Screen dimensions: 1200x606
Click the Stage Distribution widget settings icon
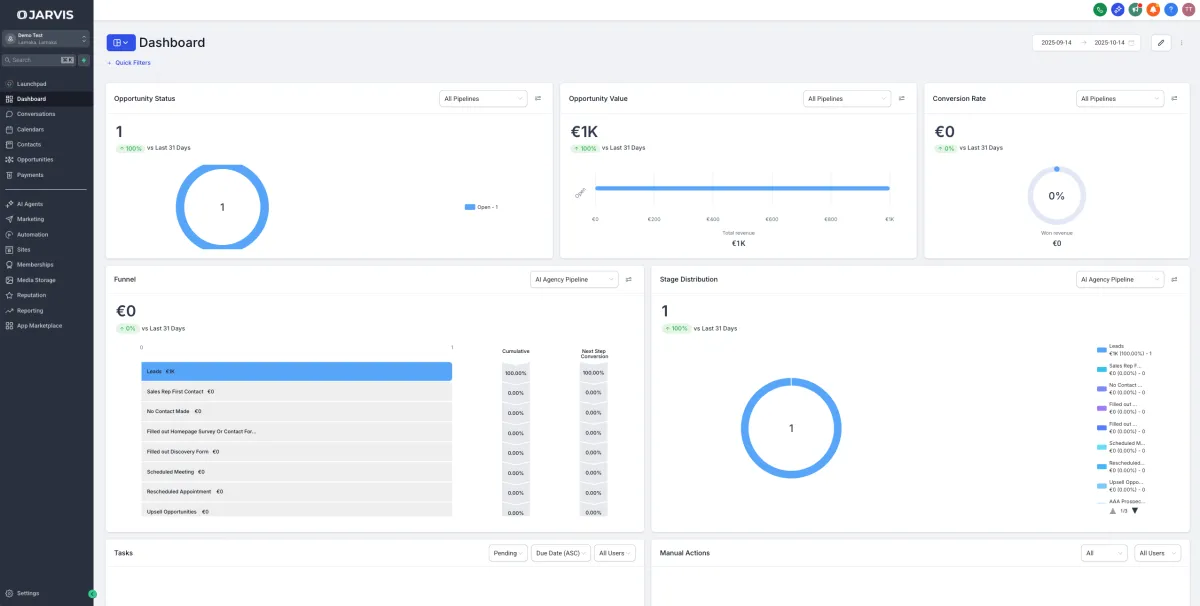click(1175, 280)
